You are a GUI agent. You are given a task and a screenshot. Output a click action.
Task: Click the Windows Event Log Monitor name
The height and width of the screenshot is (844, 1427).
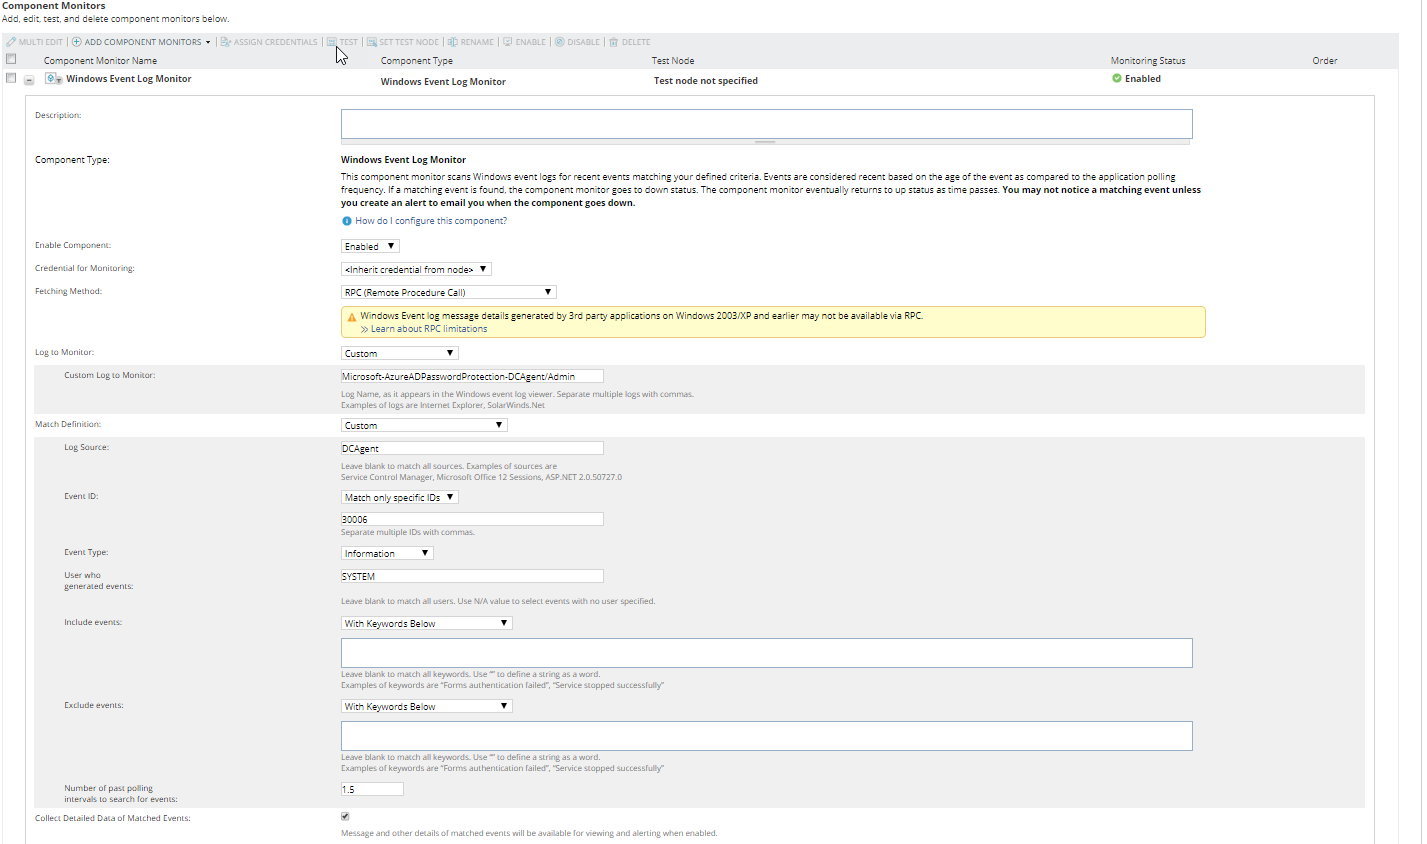(x=129, y=79)
